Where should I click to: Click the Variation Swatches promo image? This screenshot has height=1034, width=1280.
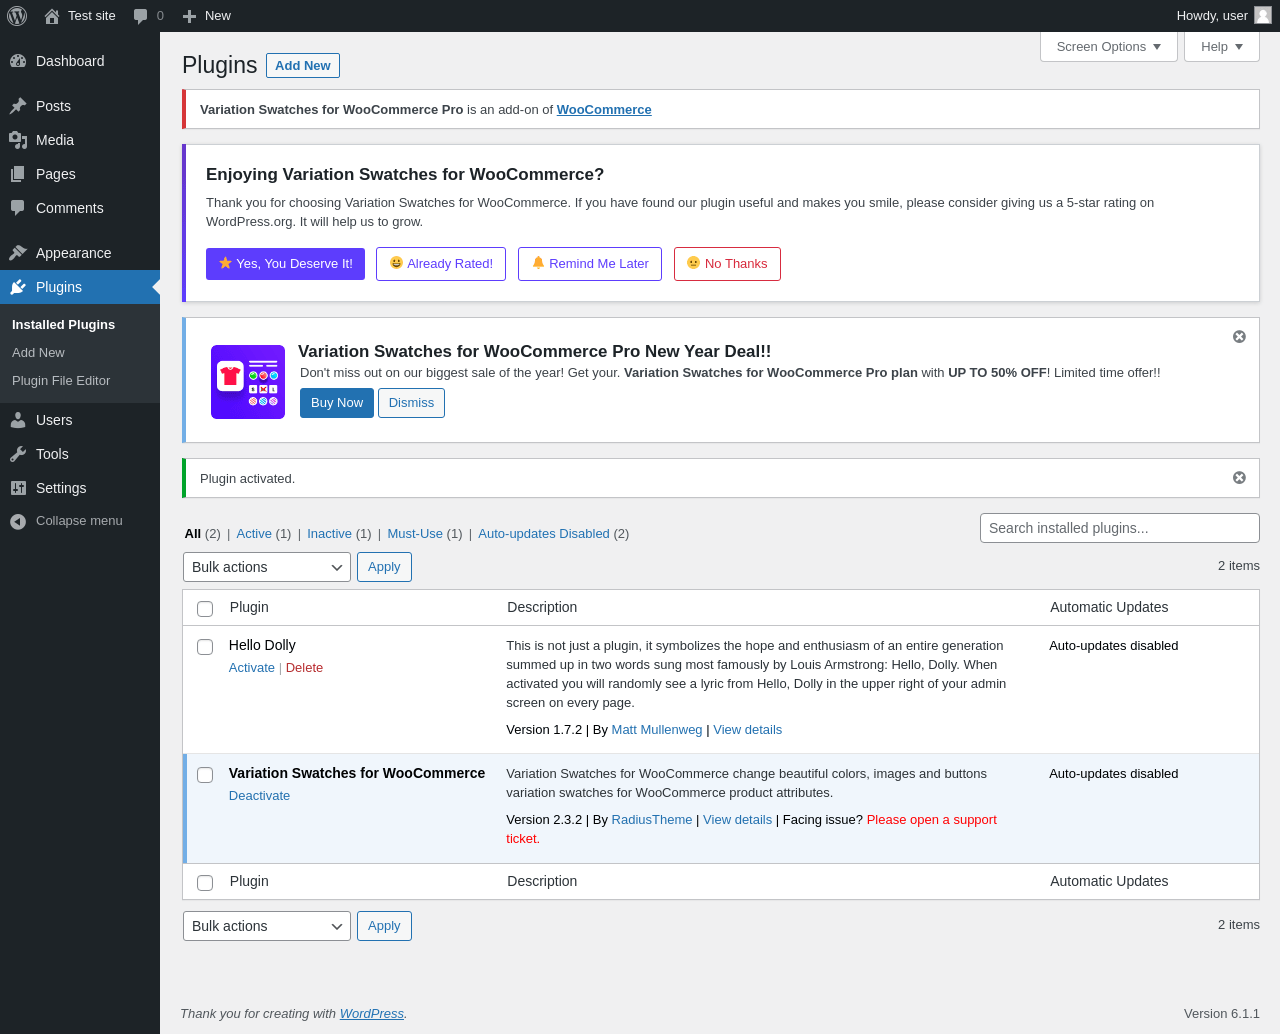point(248,382)
